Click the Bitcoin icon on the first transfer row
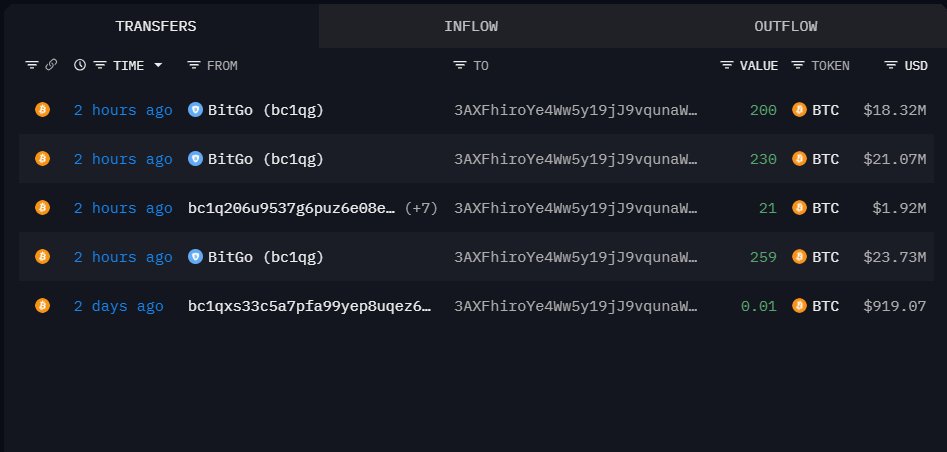This screenshot has height=452, width=947. click(42, 110)
